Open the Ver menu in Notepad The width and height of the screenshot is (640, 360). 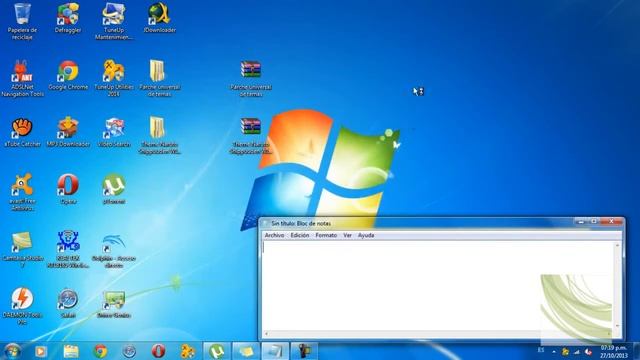[347, 235]
